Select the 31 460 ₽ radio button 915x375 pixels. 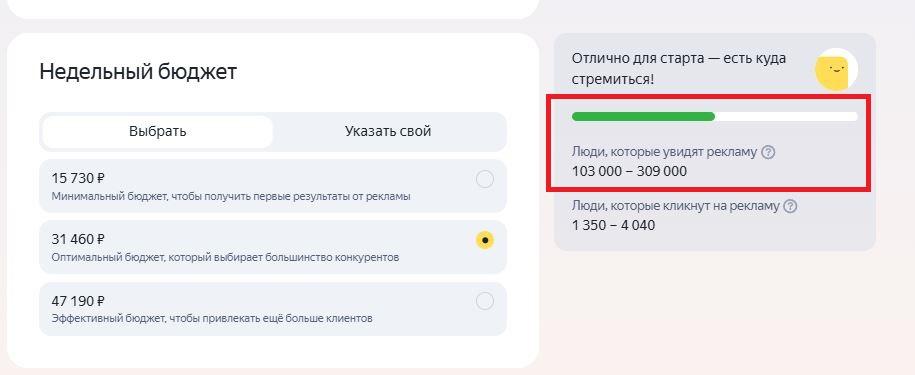[485, 240]
